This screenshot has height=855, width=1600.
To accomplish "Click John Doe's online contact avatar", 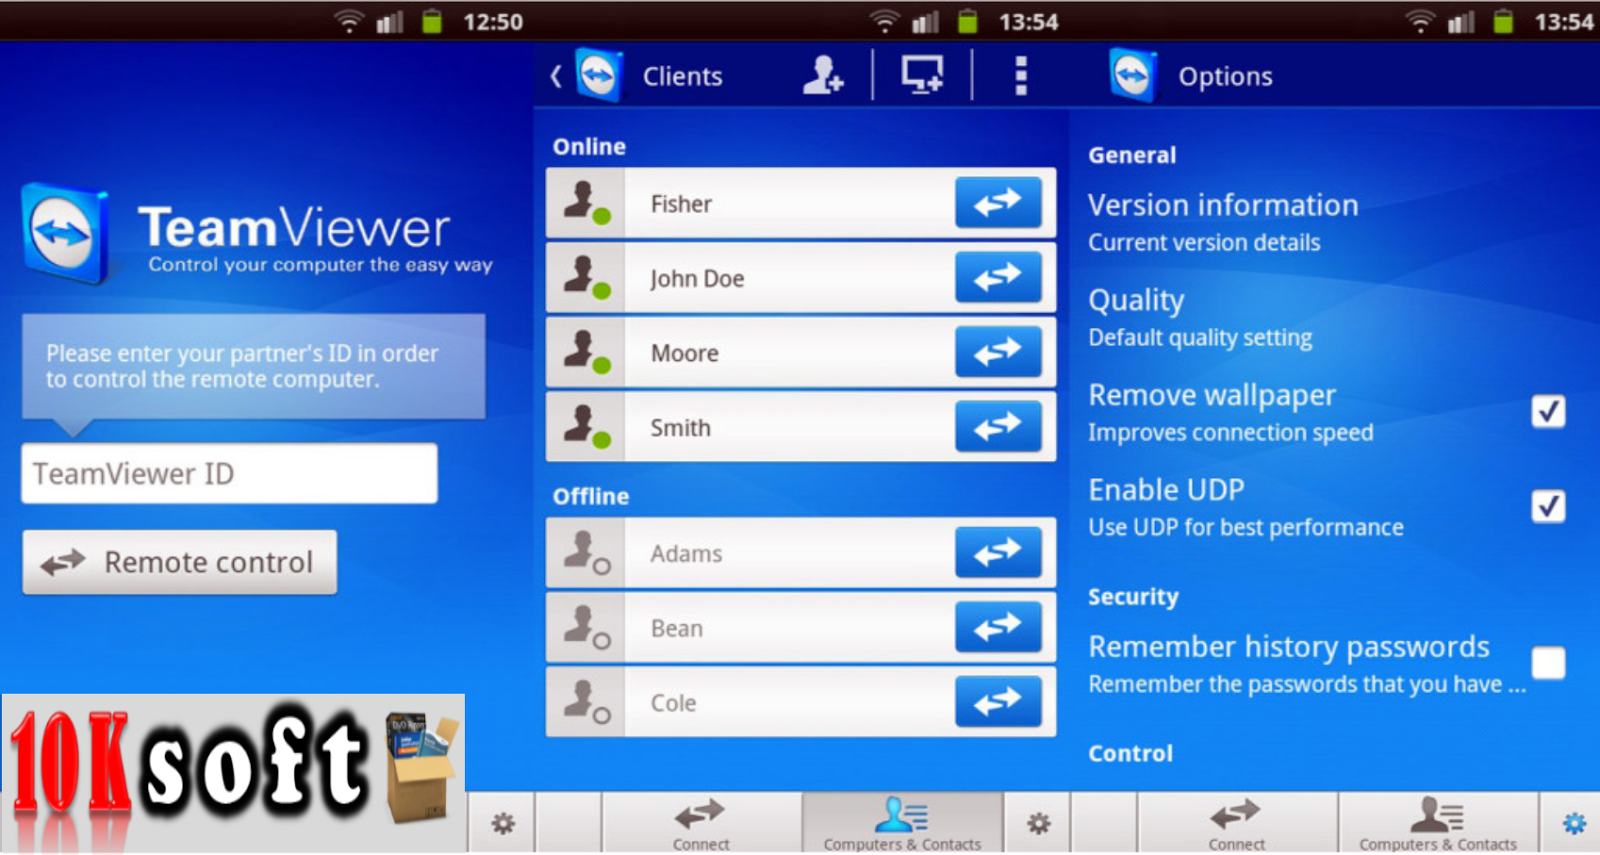I will tap(586, 277).
